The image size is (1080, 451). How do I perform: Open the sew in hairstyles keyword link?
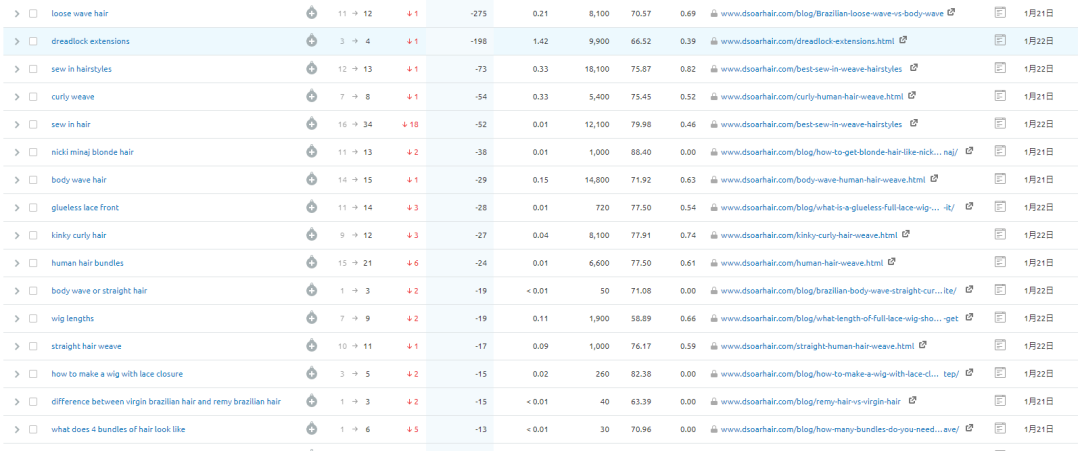(81, 69)
